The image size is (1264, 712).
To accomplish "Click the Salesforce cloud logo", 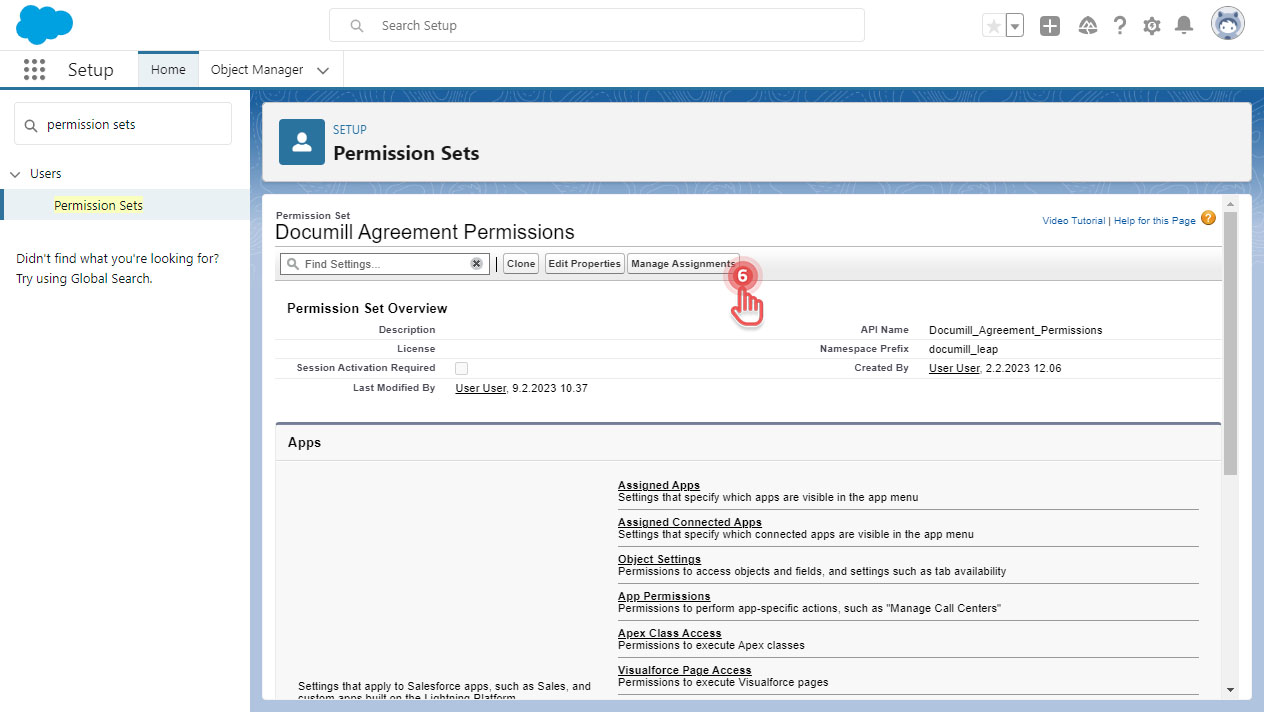I will [44, 25].
